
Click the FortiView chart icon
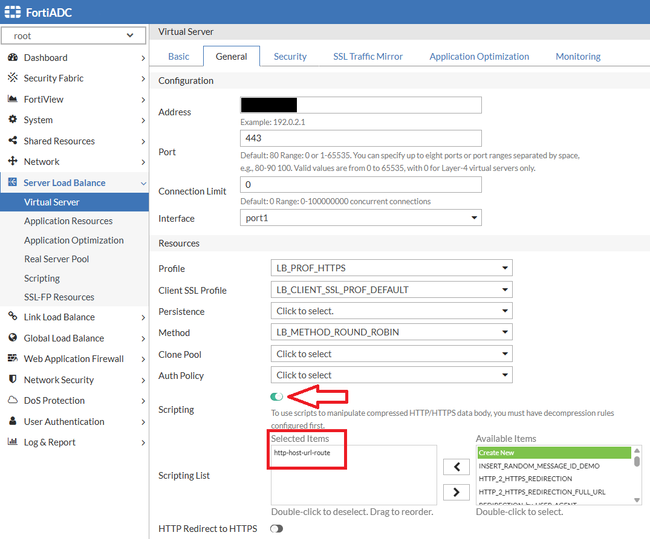(x=13, y=99)
